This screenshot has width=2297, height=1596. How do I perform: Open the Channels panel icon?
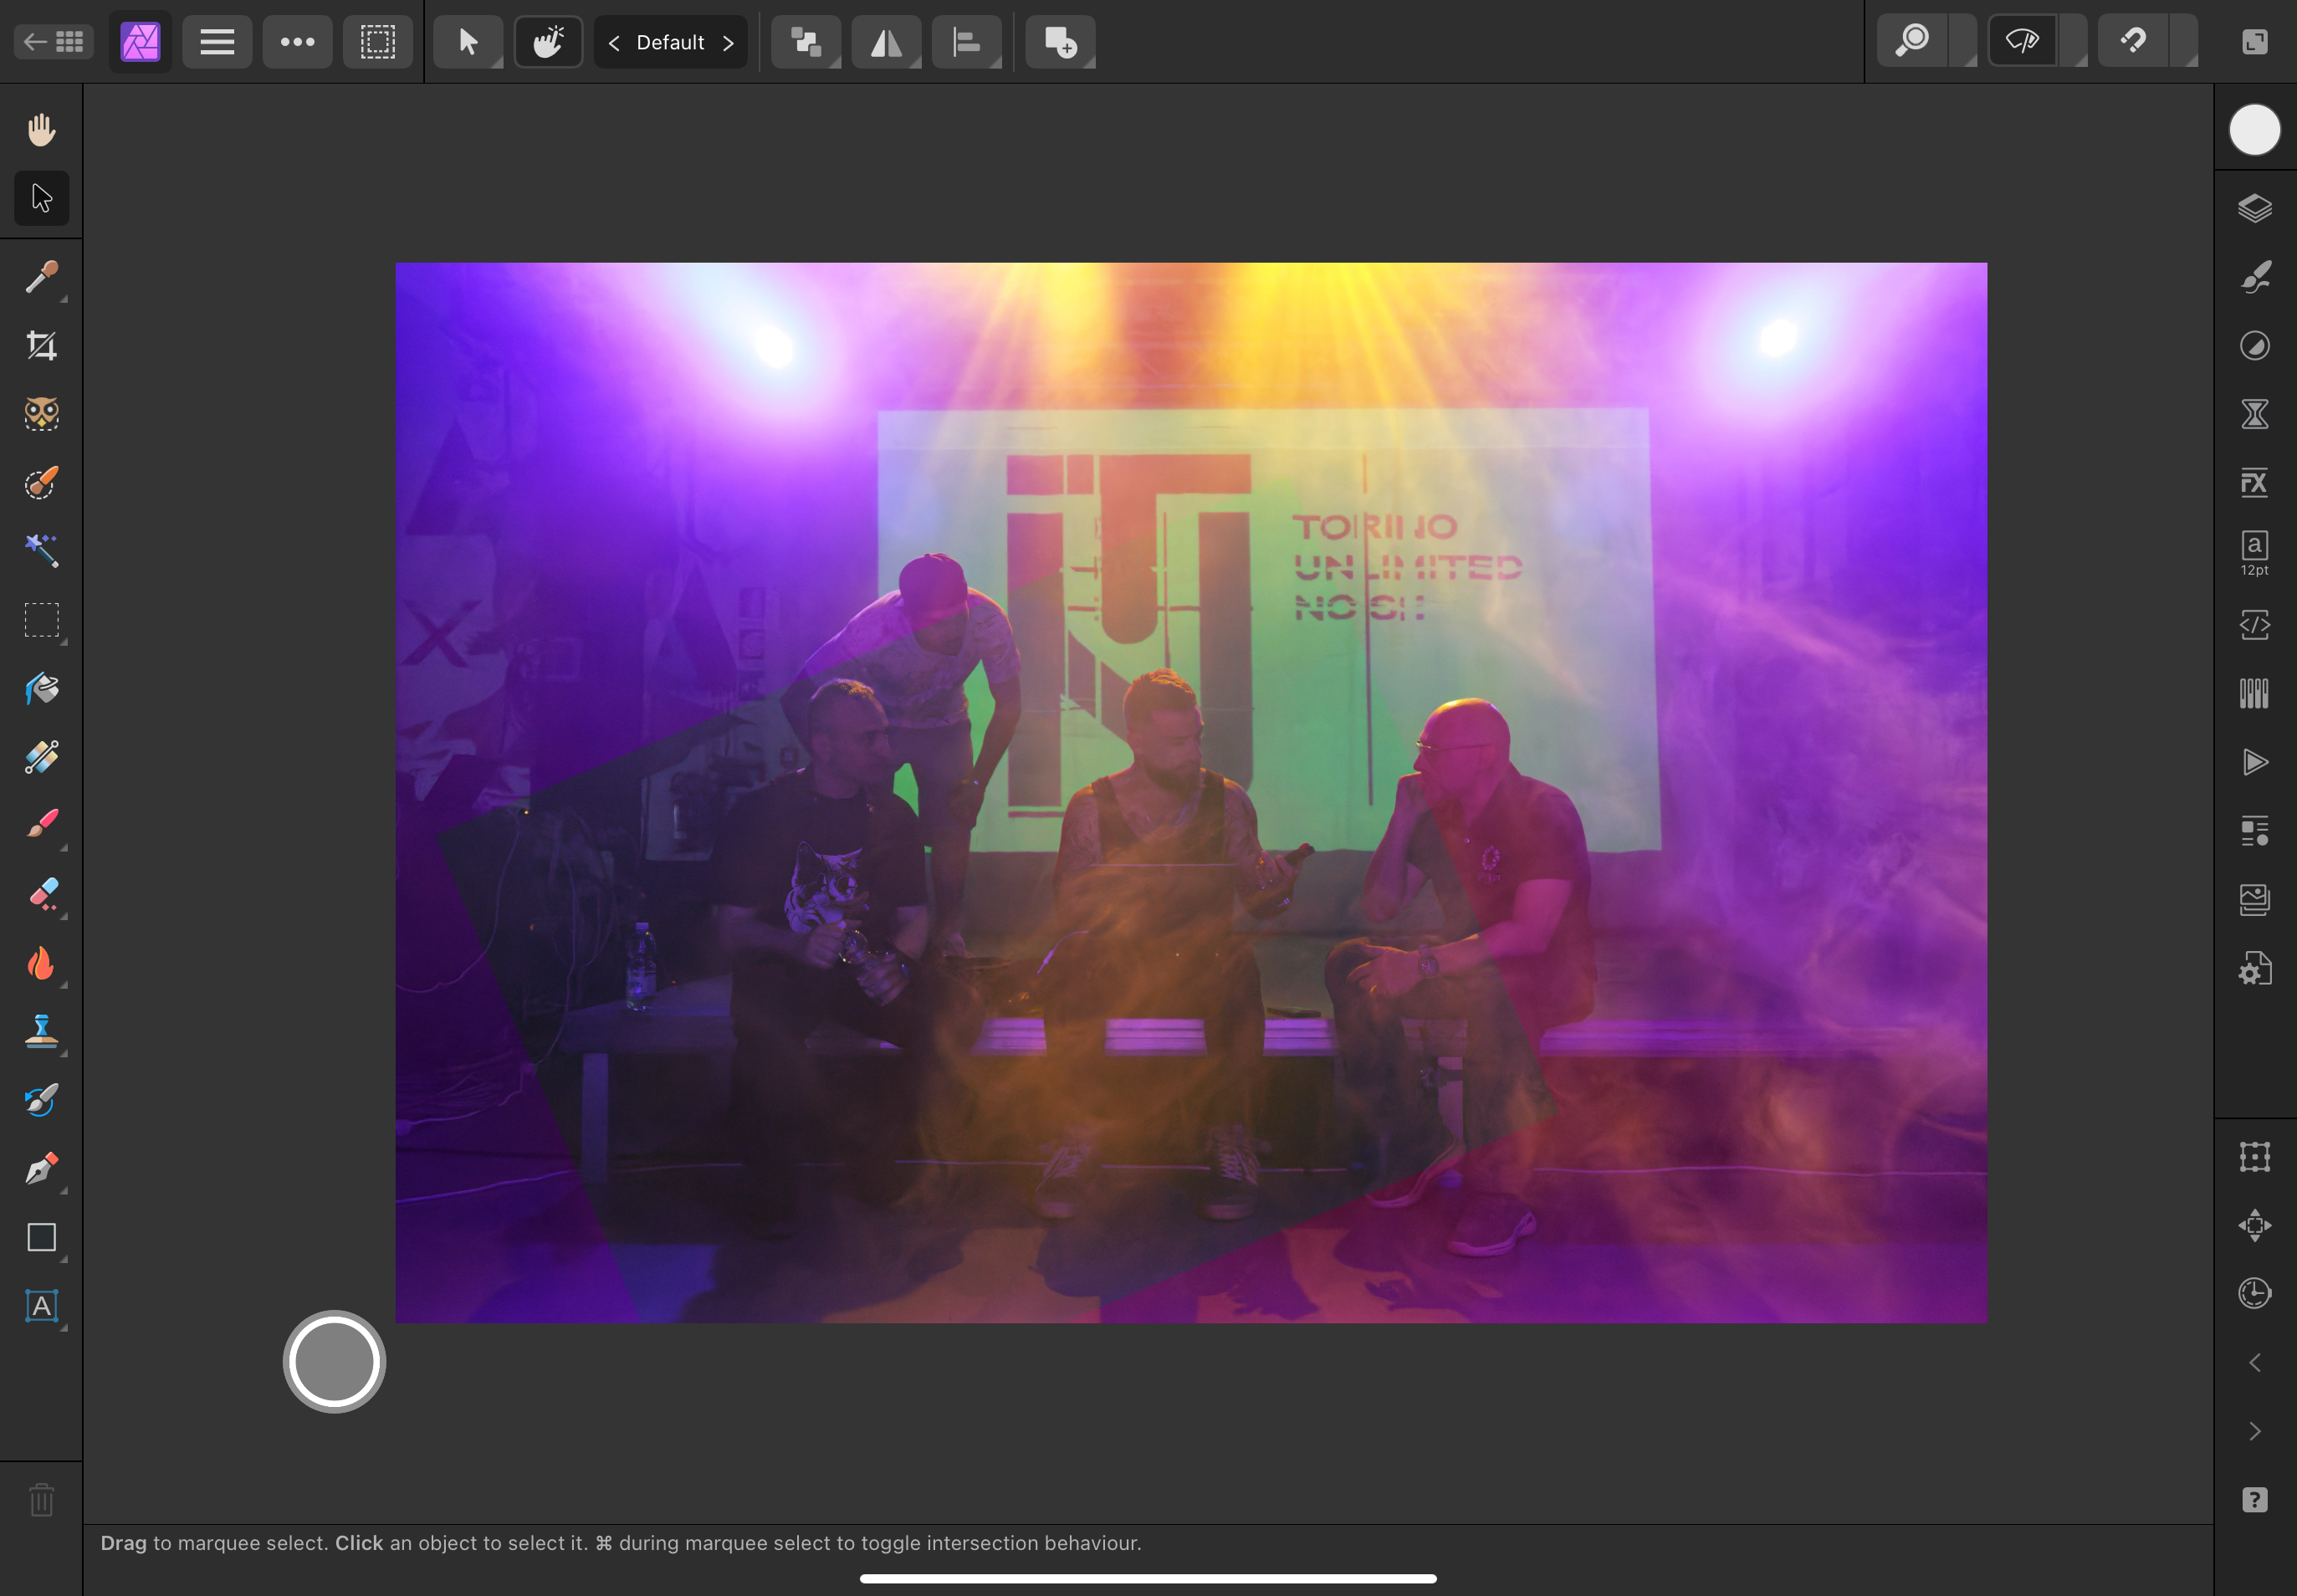[2255, 693]
